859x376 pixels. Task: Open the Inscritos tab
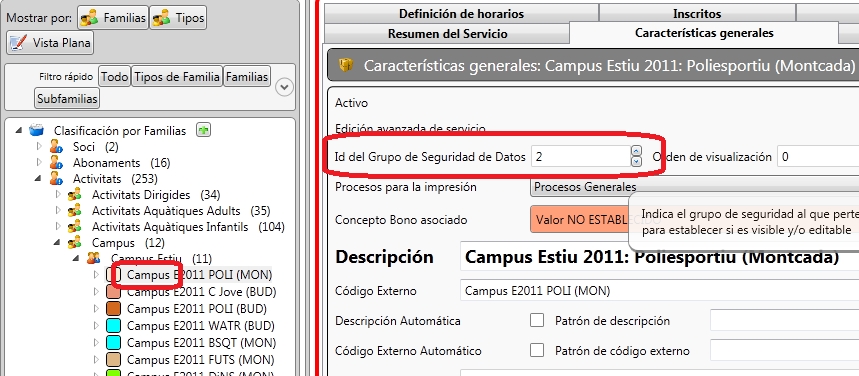[697, 14]
